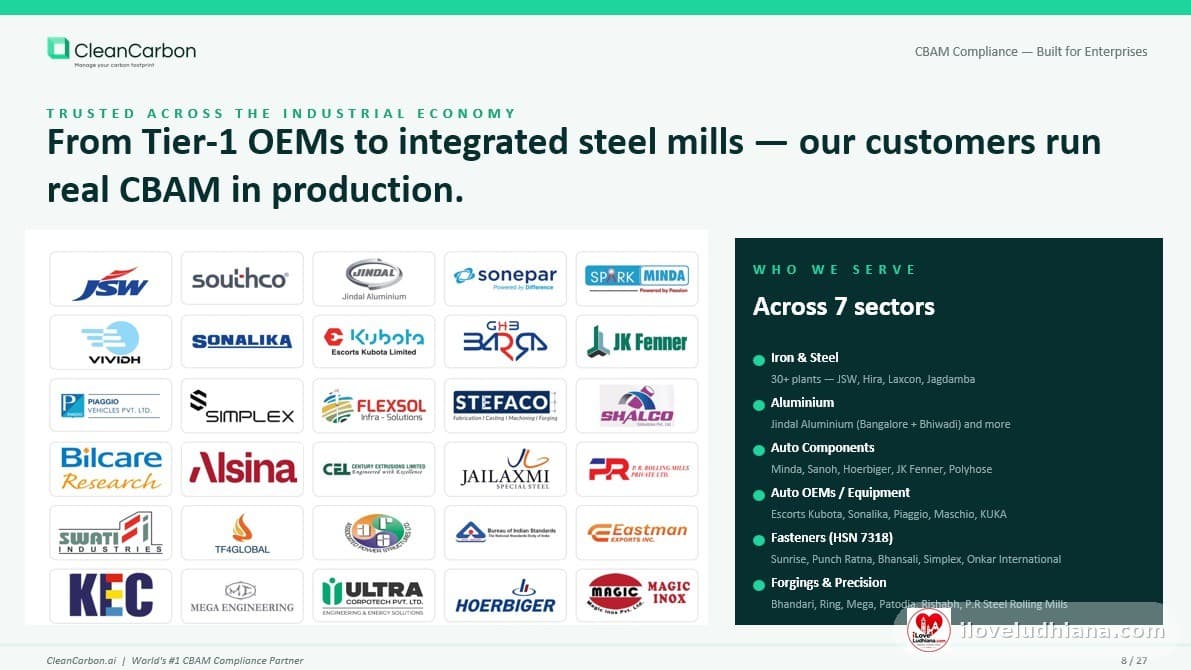Click the Mega Engineering logo tile
Viewport: 1191px width, 670px height.
click(x=242, y=596)
